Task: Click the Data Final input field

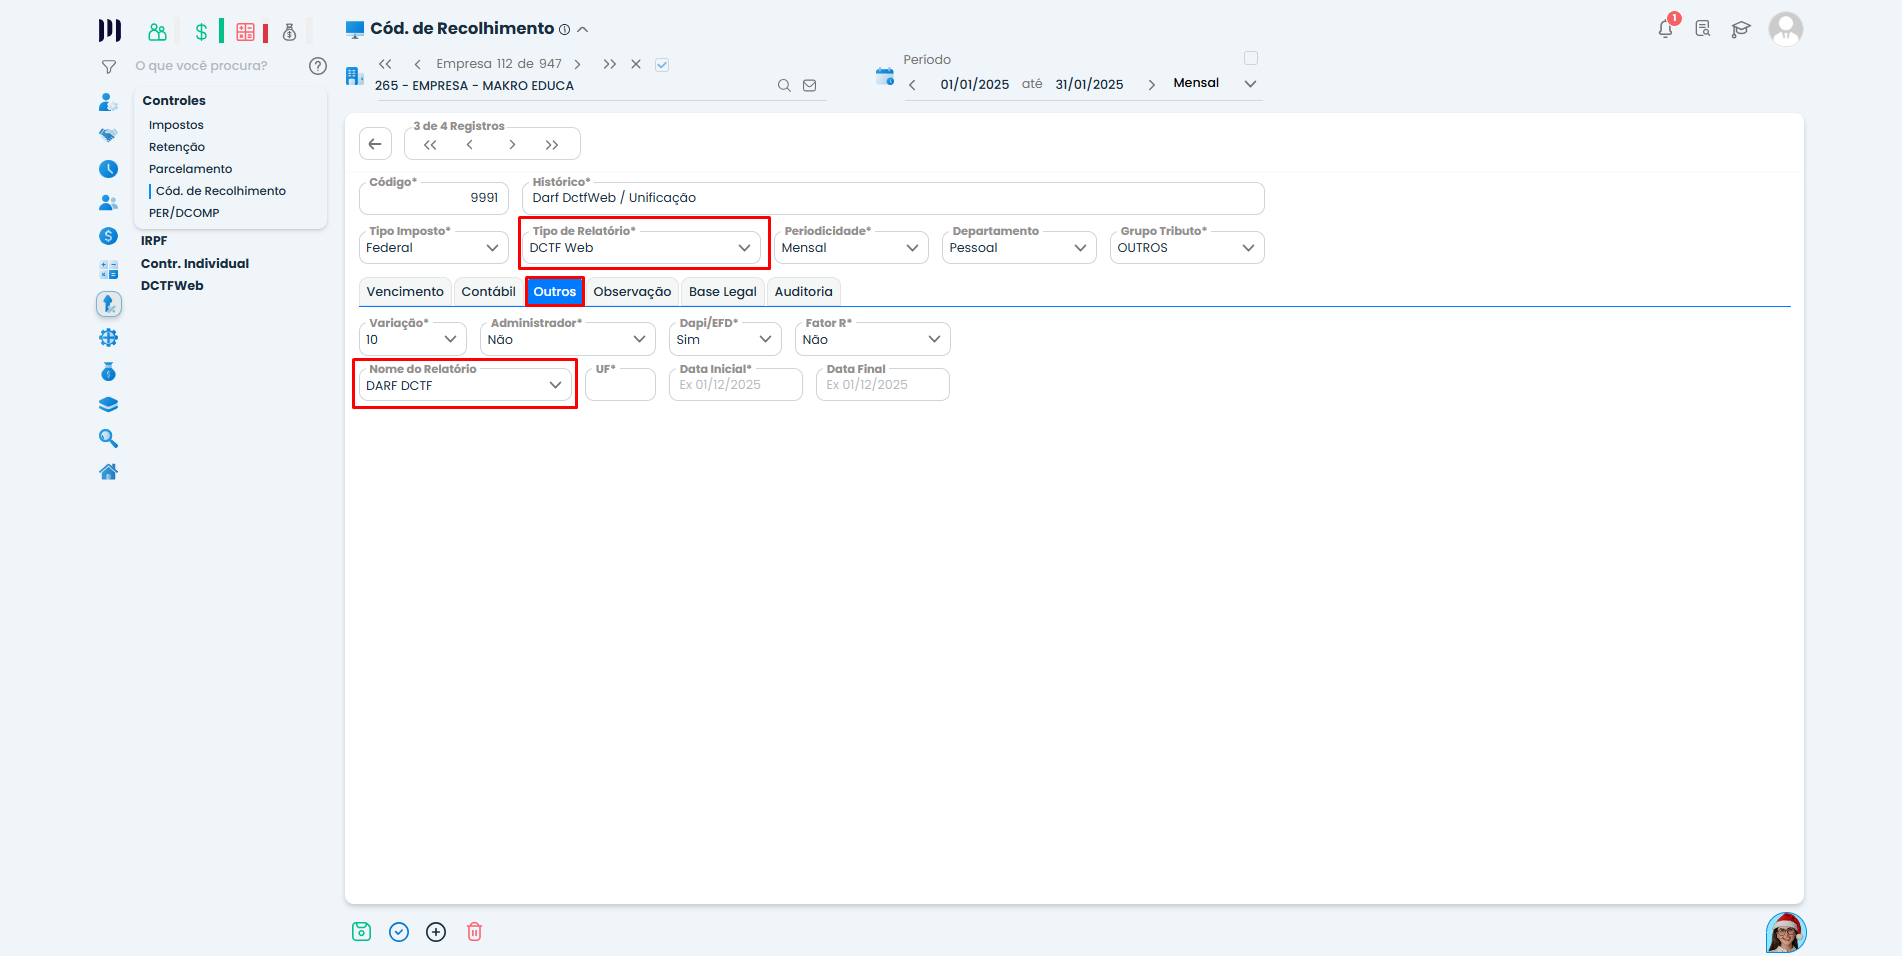Action: (881, 384)
